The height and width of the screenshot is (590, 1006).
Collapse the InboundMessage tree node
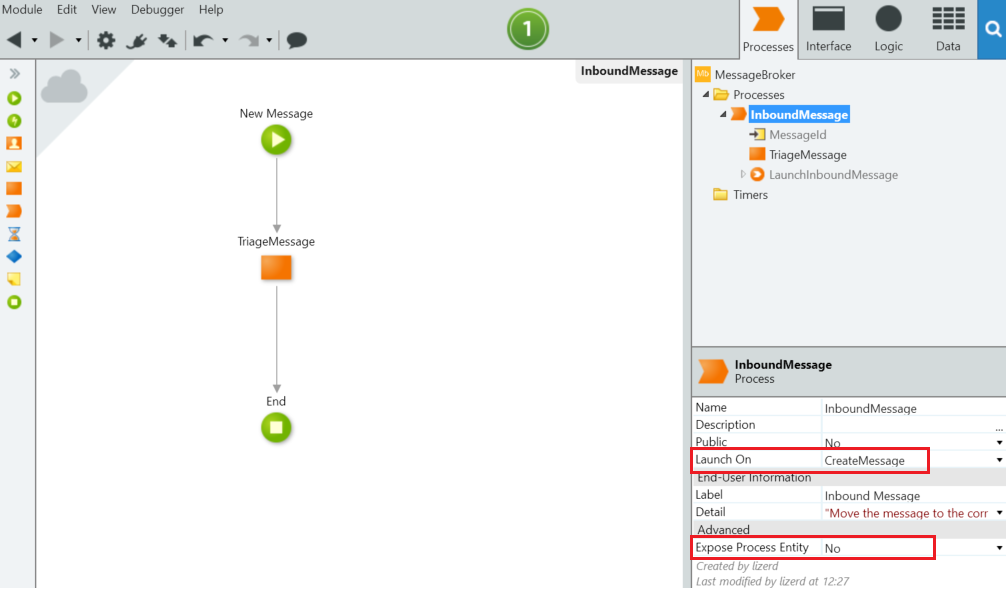point(725,114)
